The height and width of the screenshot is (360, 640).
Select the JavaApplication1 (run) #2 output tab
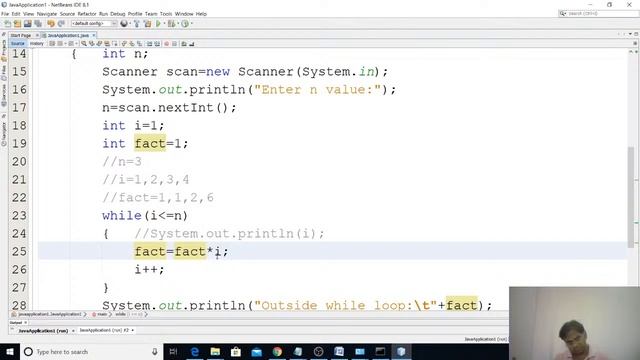[x=104, y=330]
